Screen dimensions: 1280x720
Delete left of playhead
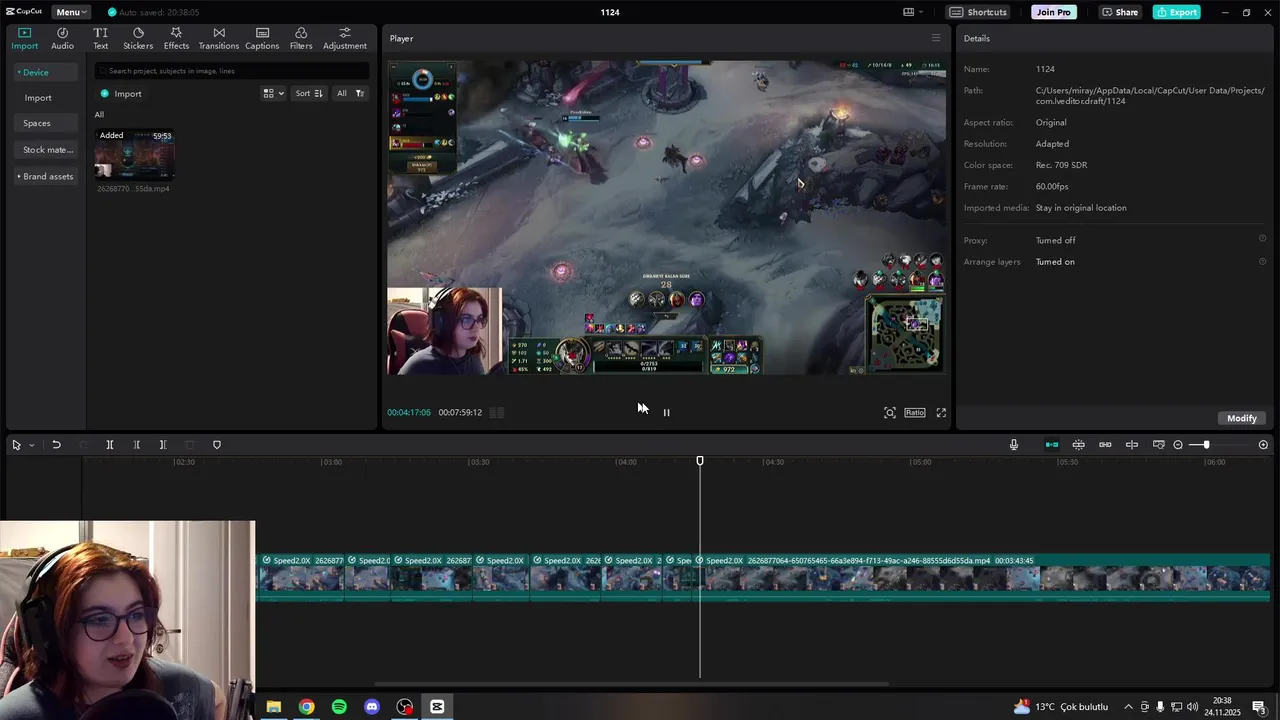click(137, 445)
